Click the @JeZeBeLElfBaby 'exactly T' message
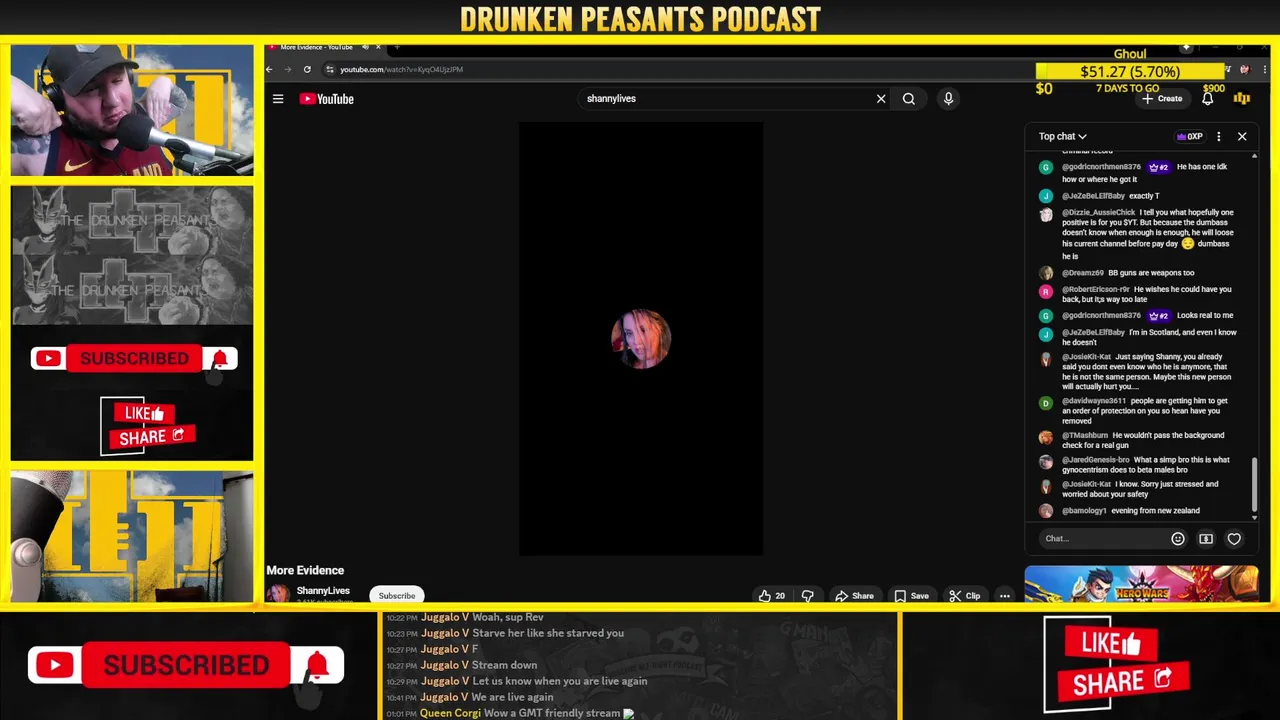1280x720 pixels. click(1110, 196)
